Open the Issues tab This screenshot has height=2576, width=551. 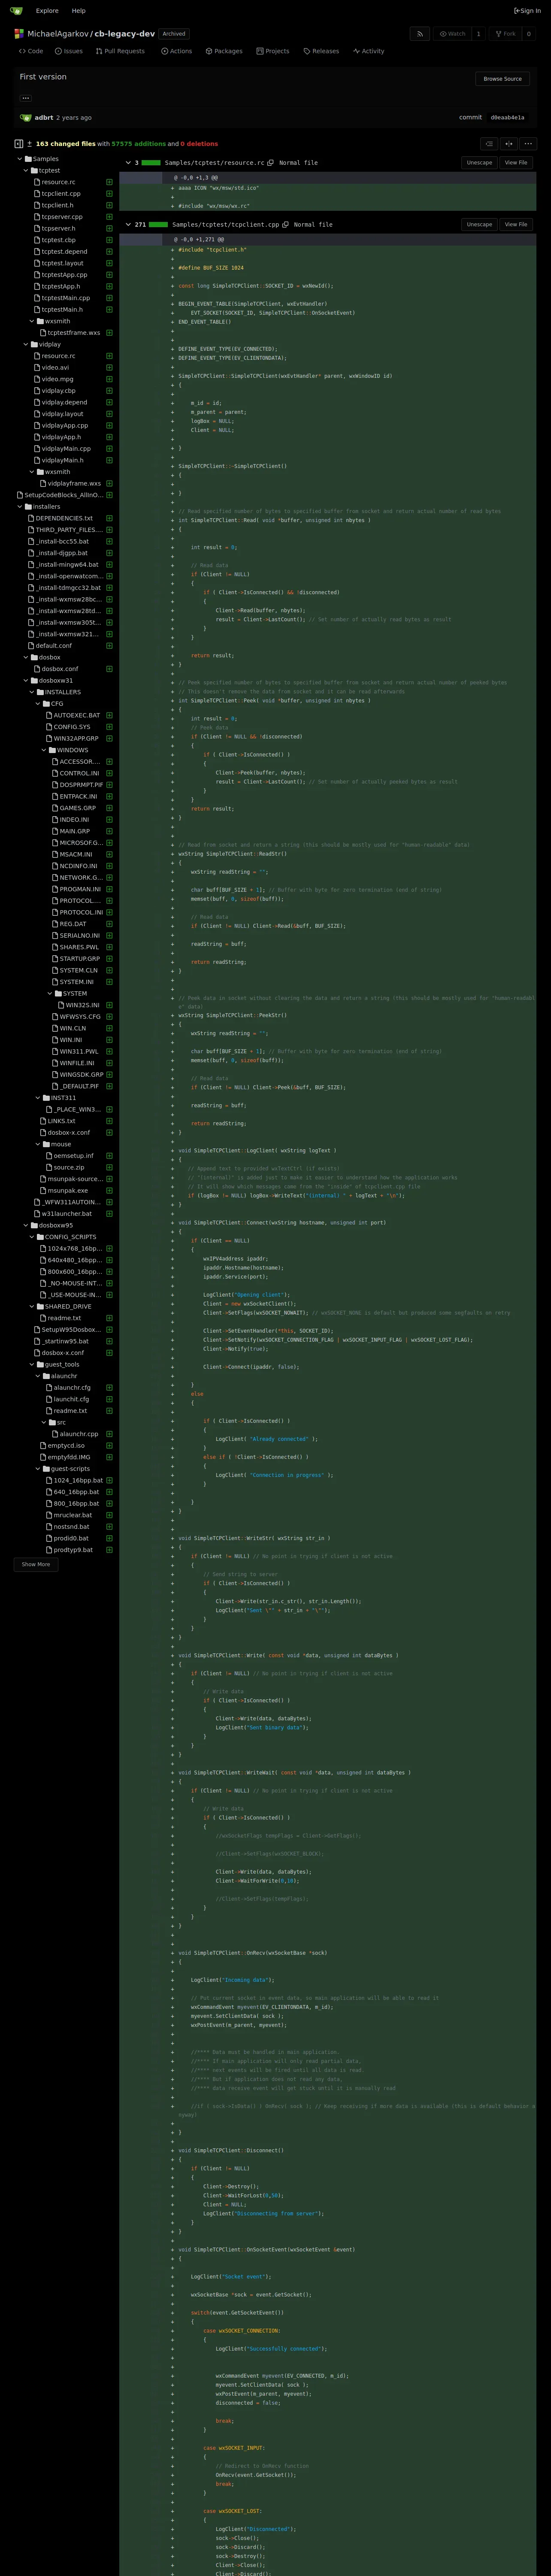tap(70, 51)
